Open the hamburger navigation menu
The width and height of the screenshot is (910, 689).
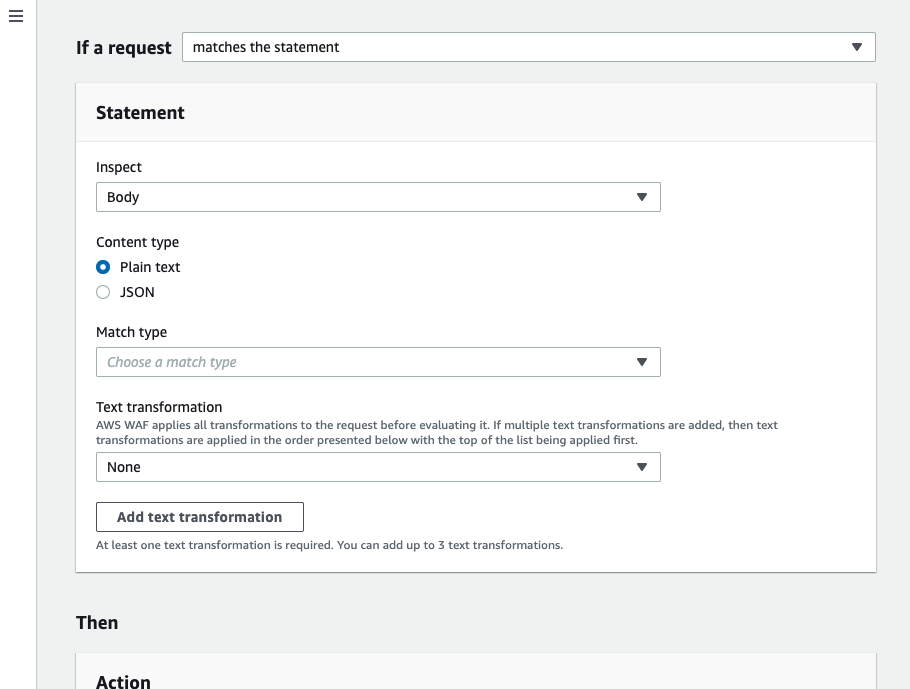16,16
